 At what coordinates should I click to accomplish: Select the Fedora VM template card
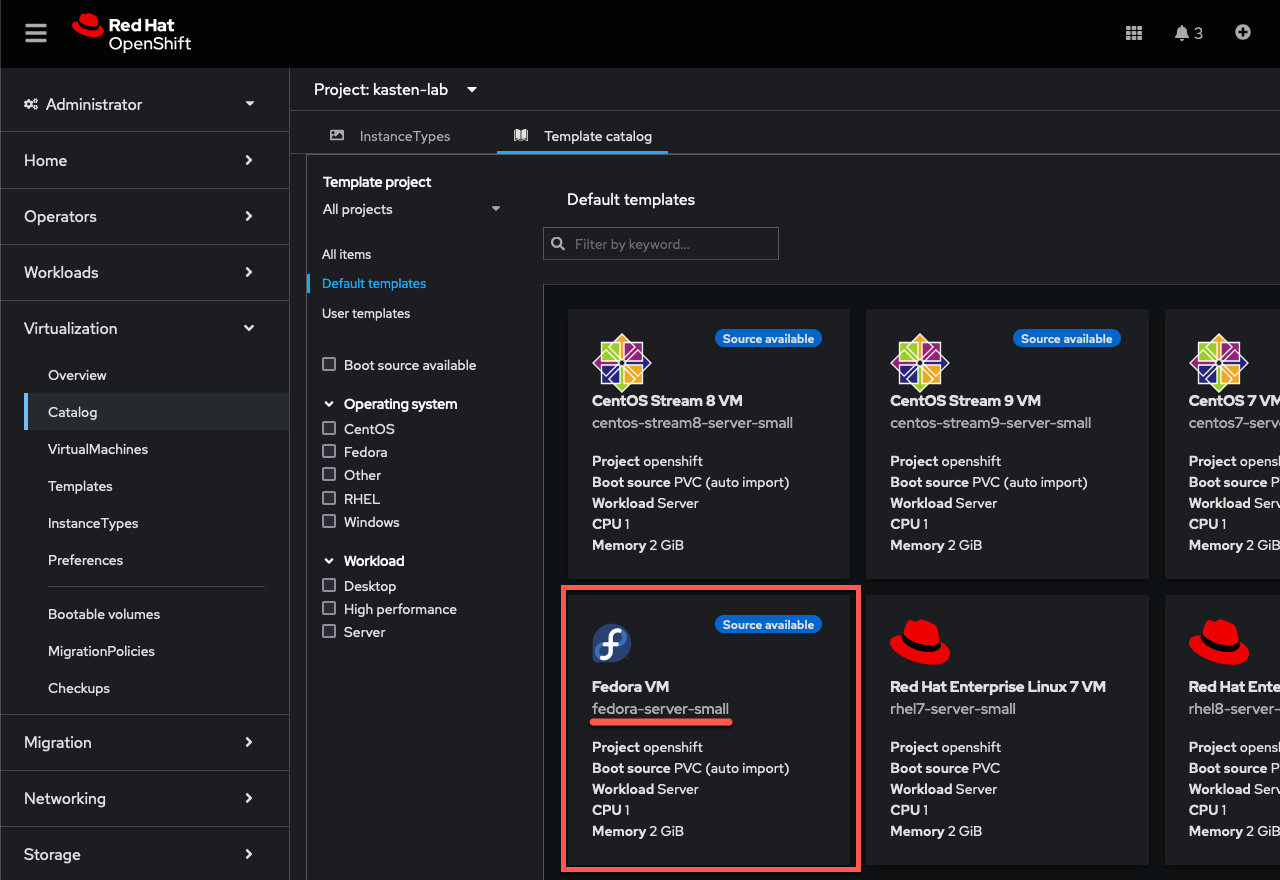tap(709, 729)
